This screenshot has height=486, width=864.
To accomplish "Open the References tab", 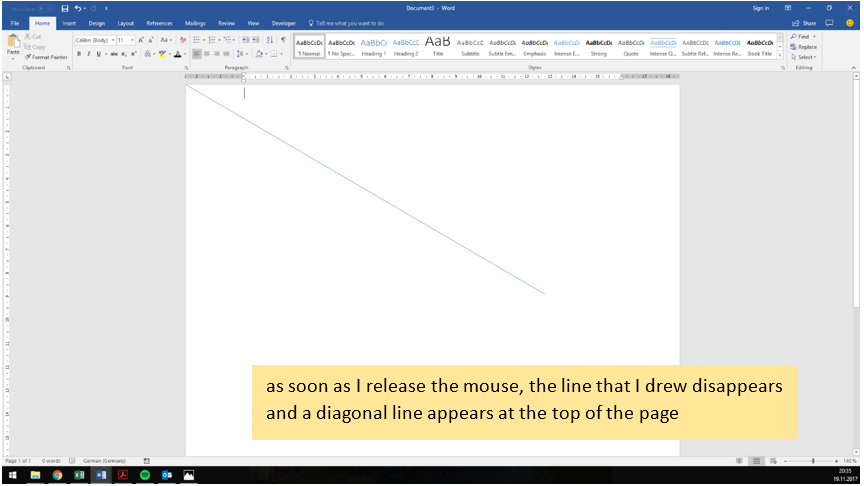I will (159, 23).
